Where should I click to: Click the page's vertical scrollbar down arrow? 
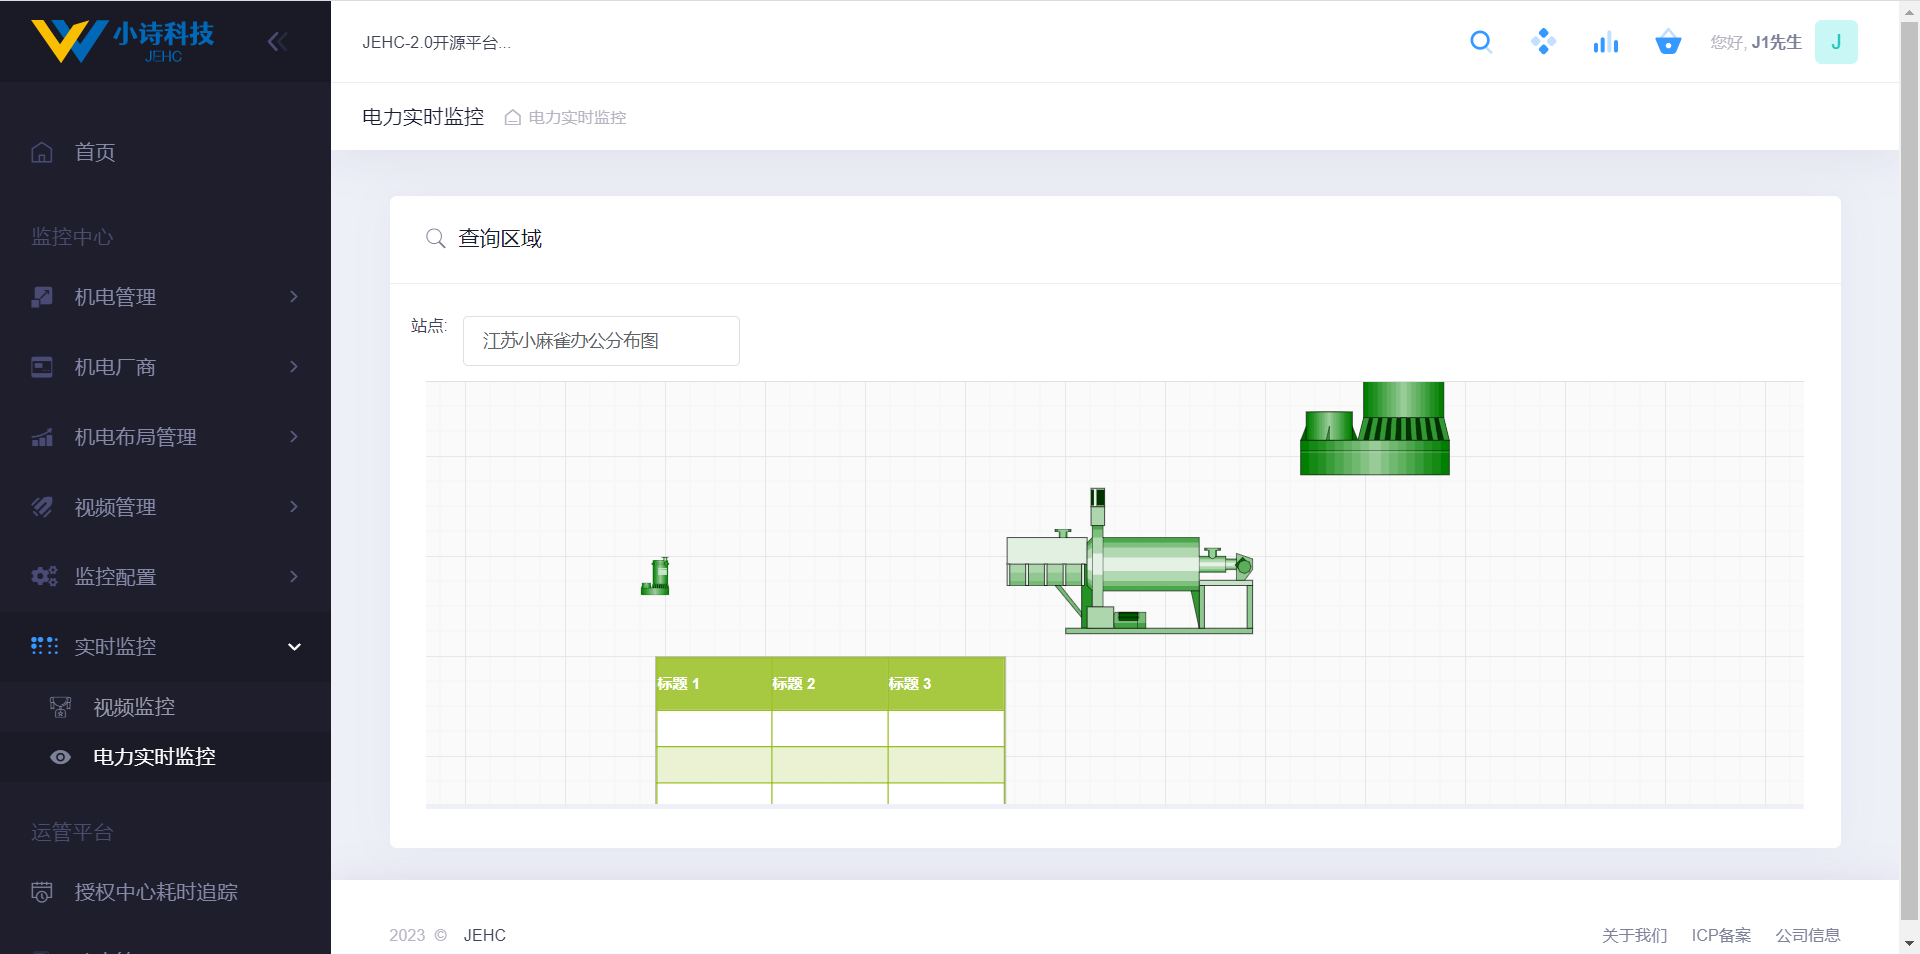point(1909,943)
